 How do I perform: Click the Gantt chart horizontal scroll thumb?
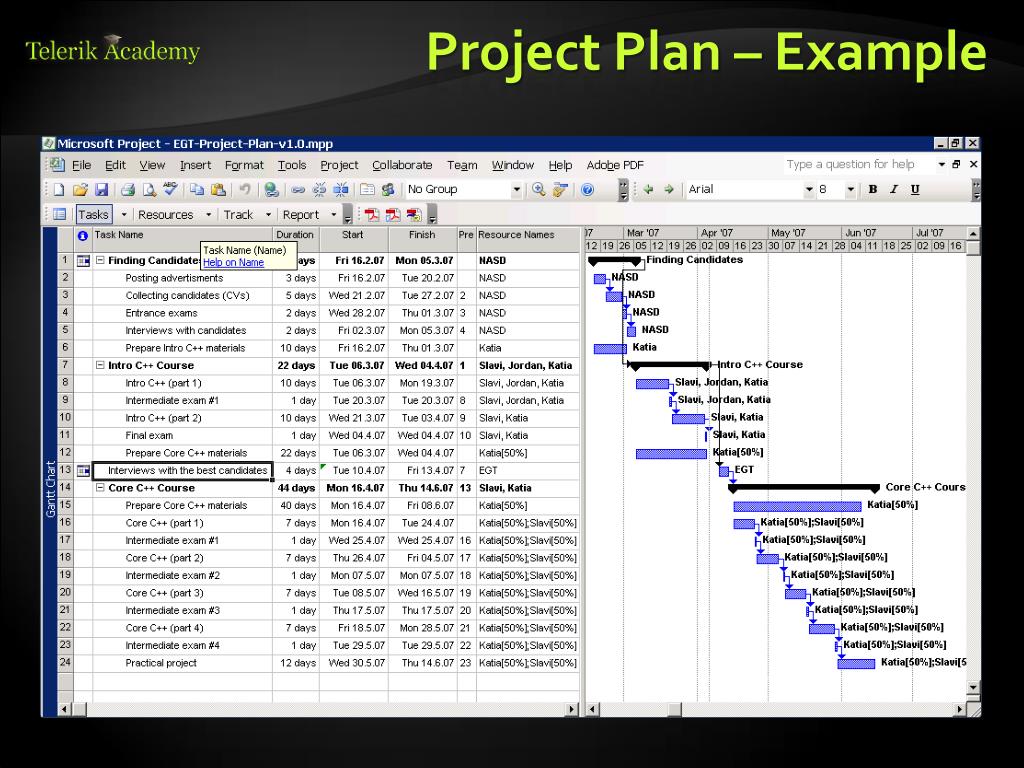[673, 709]
